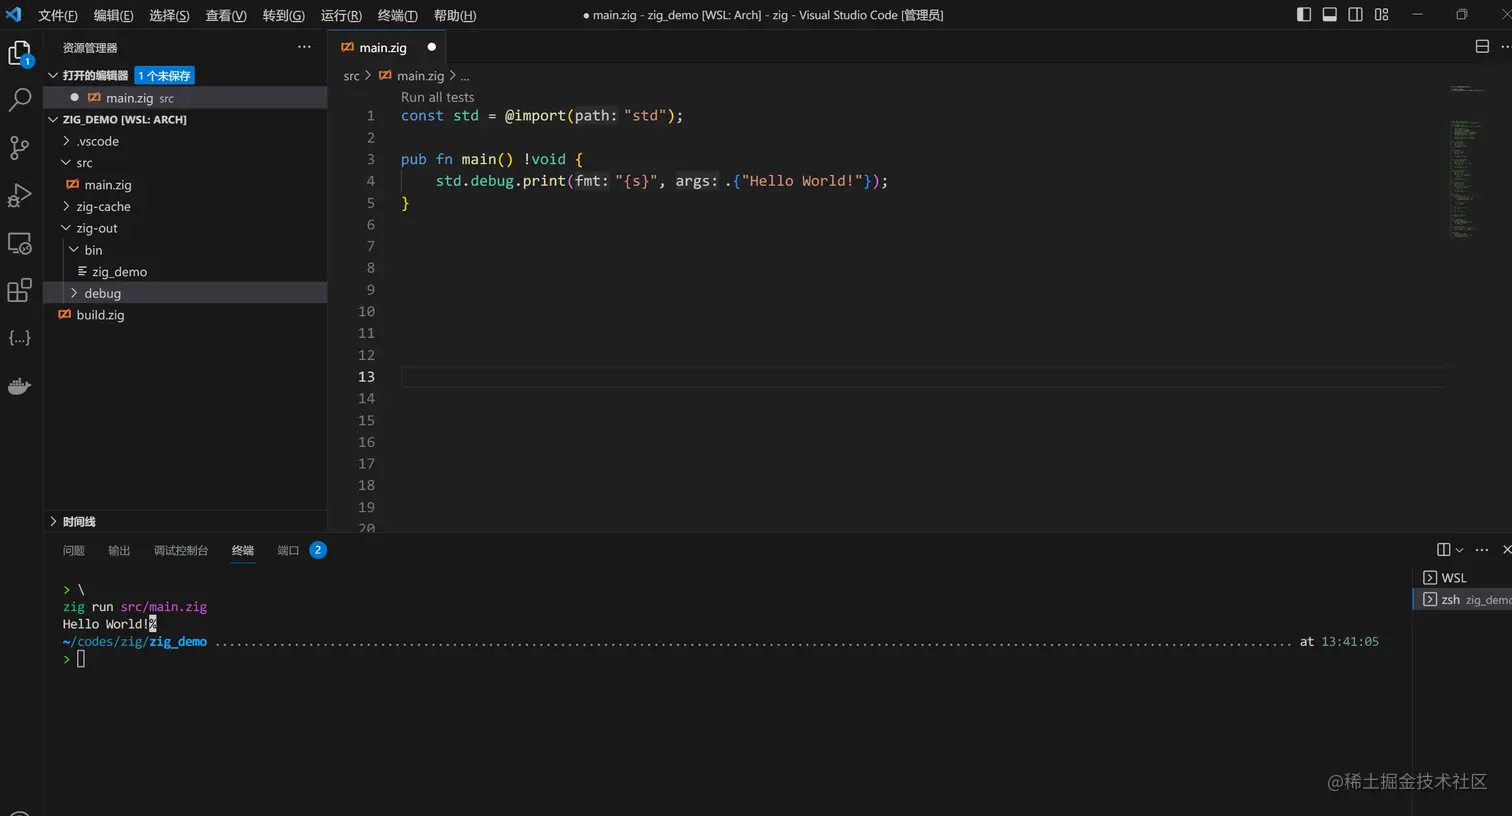Open the Explorer view in activity bar
The width and height of the screenshot is (1512, 816).
pyautogui.click(x=20, y=53)
